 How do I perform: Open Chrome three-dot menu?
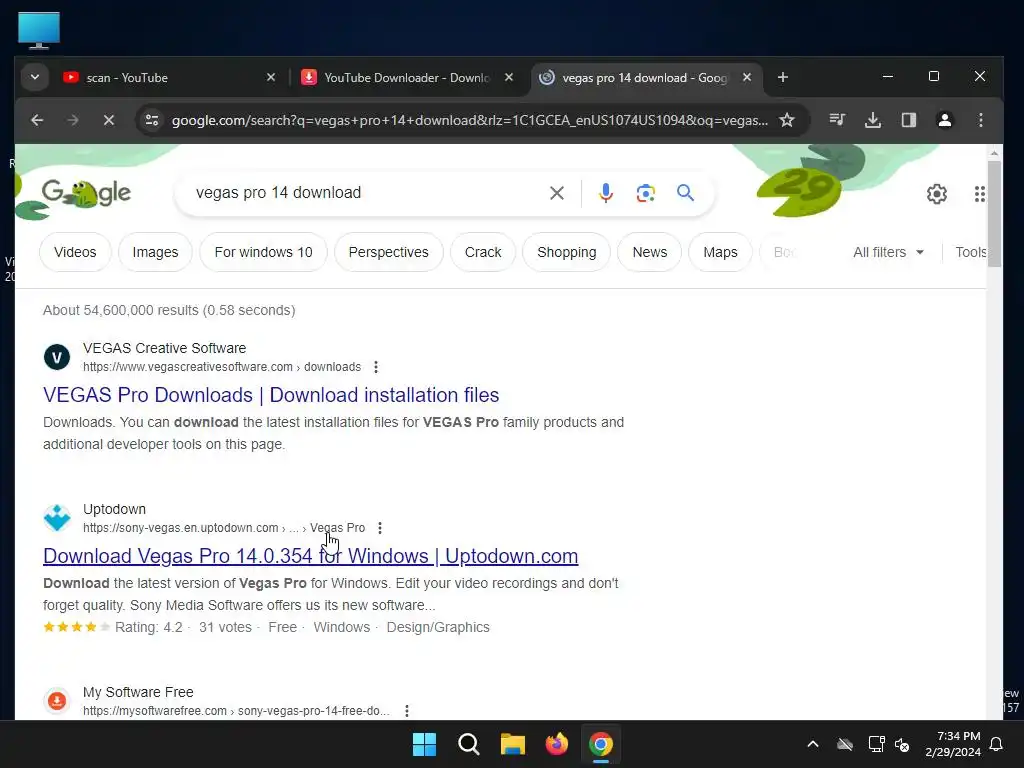[x=980, y=120]
